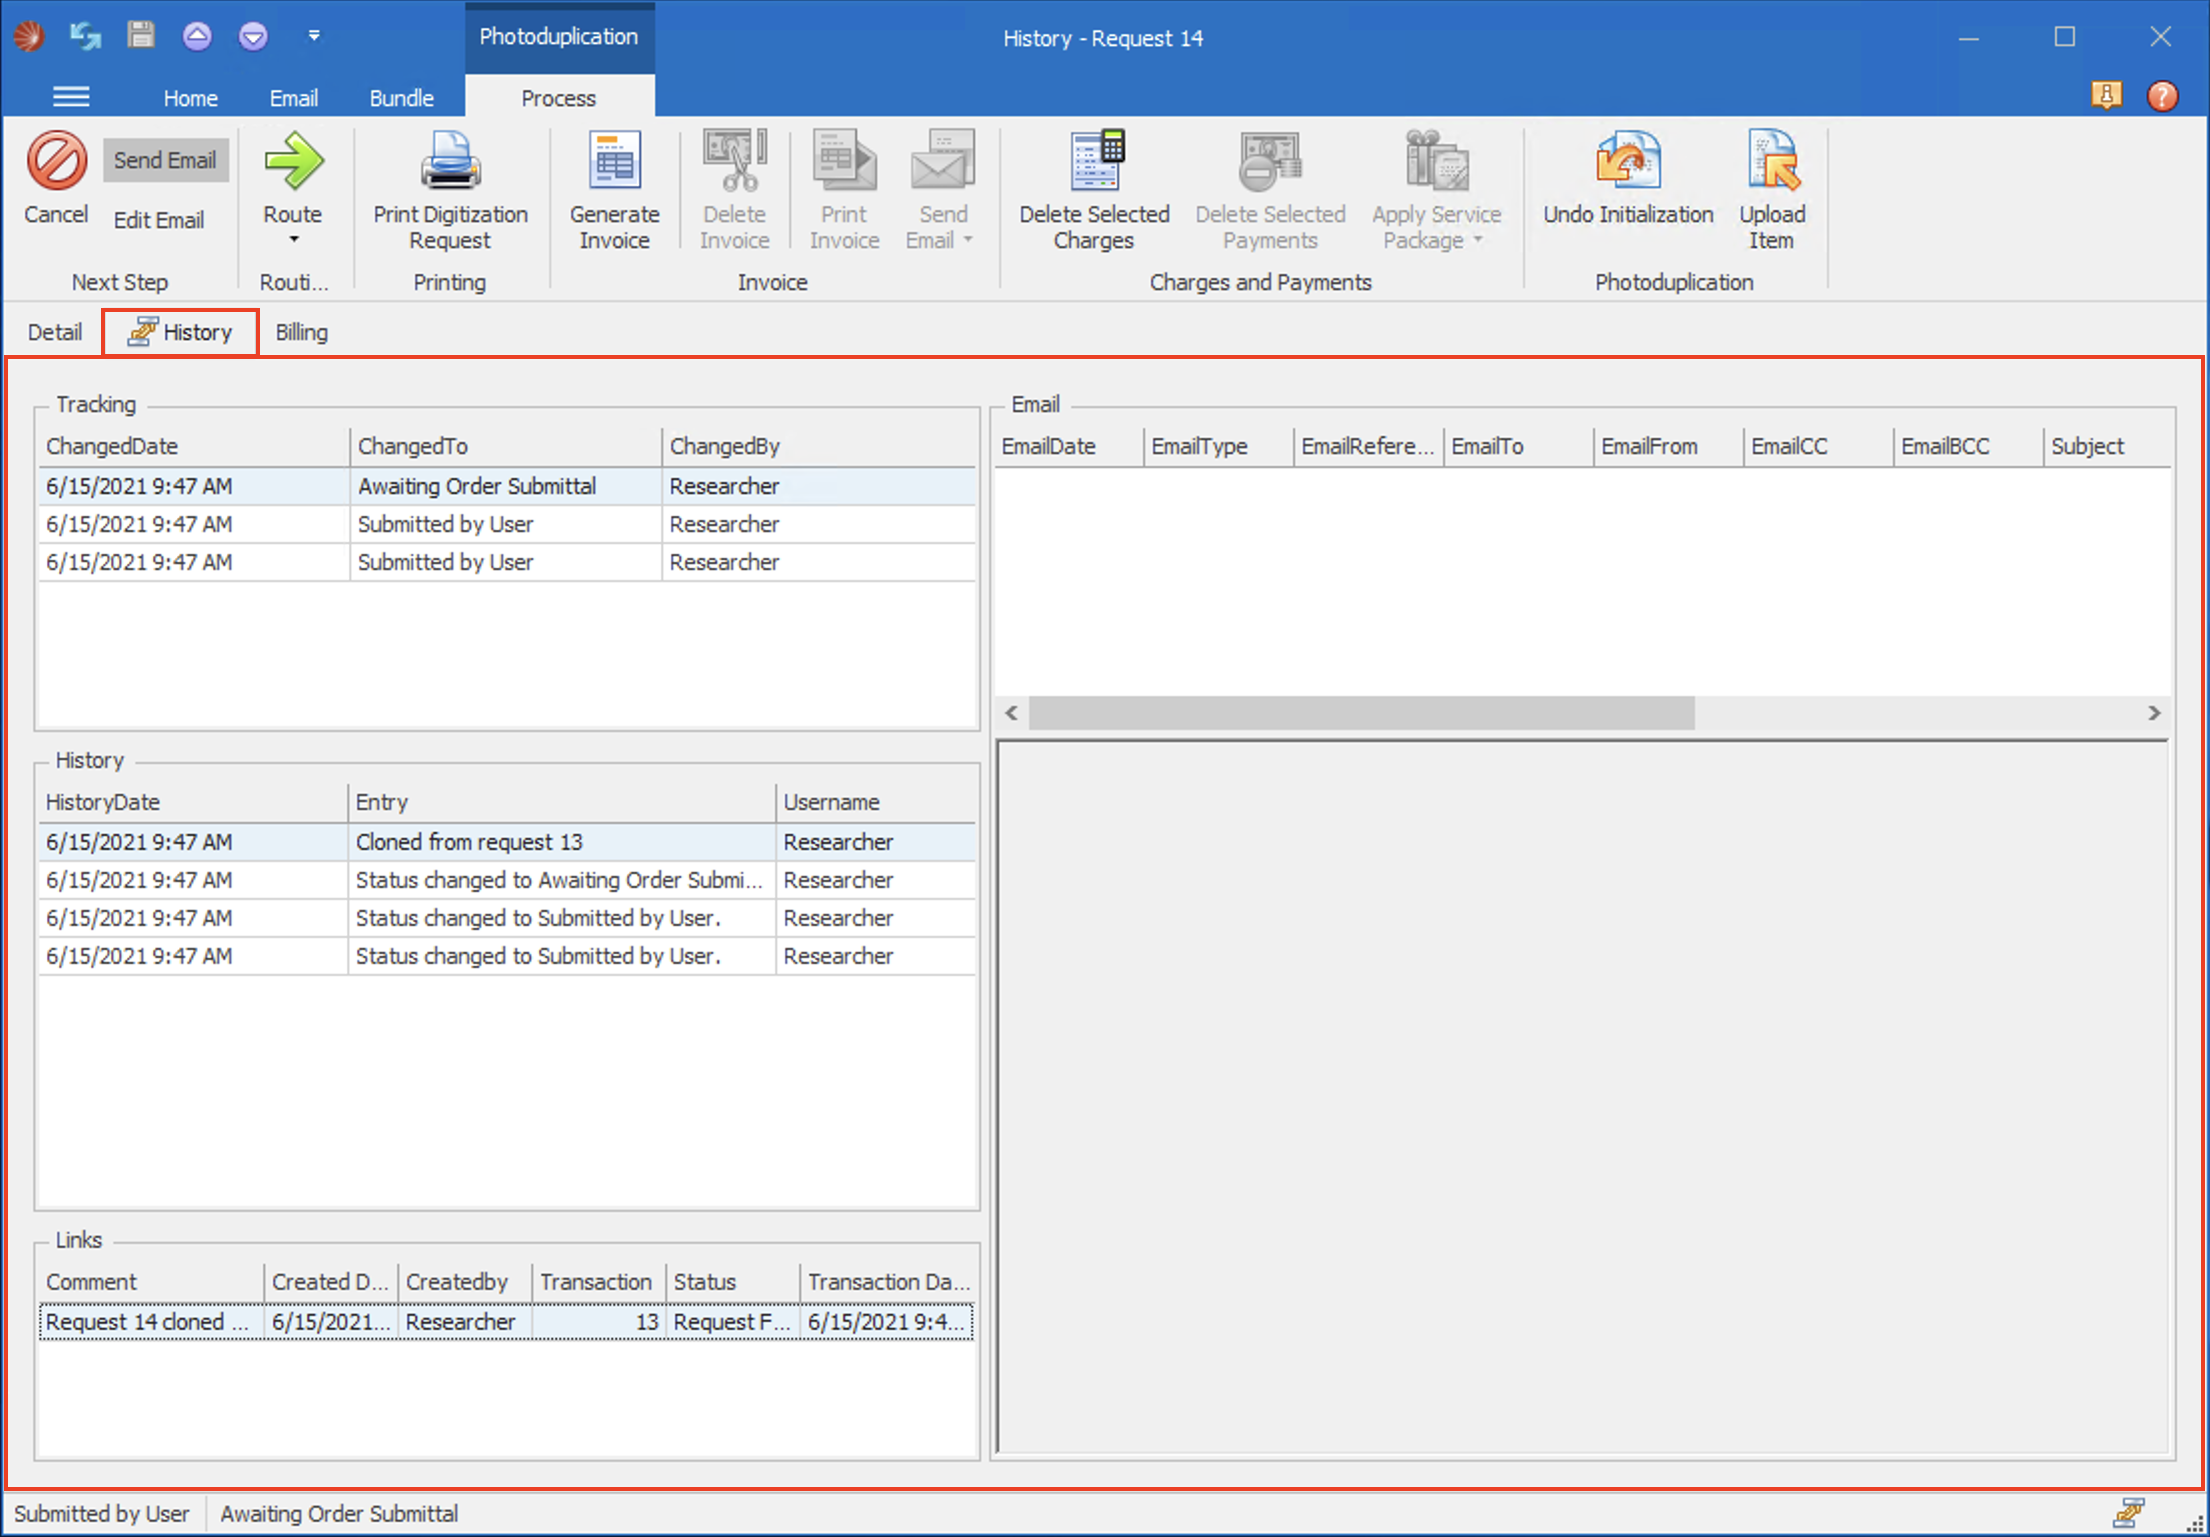Viewport: 2210px width, 1537px height.
Task: Open help with the question mark icon
Action: click(x=2162, y=96)
